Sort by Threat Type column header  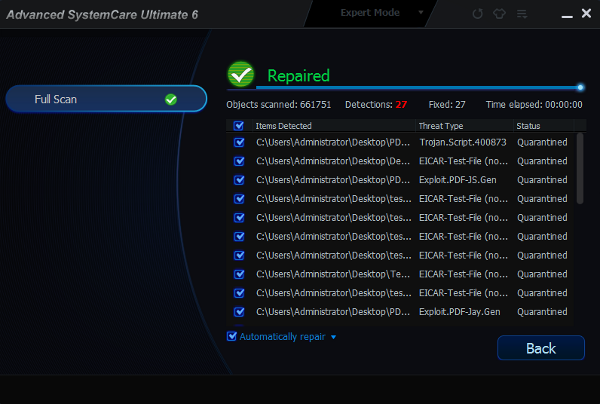(440, 126)
